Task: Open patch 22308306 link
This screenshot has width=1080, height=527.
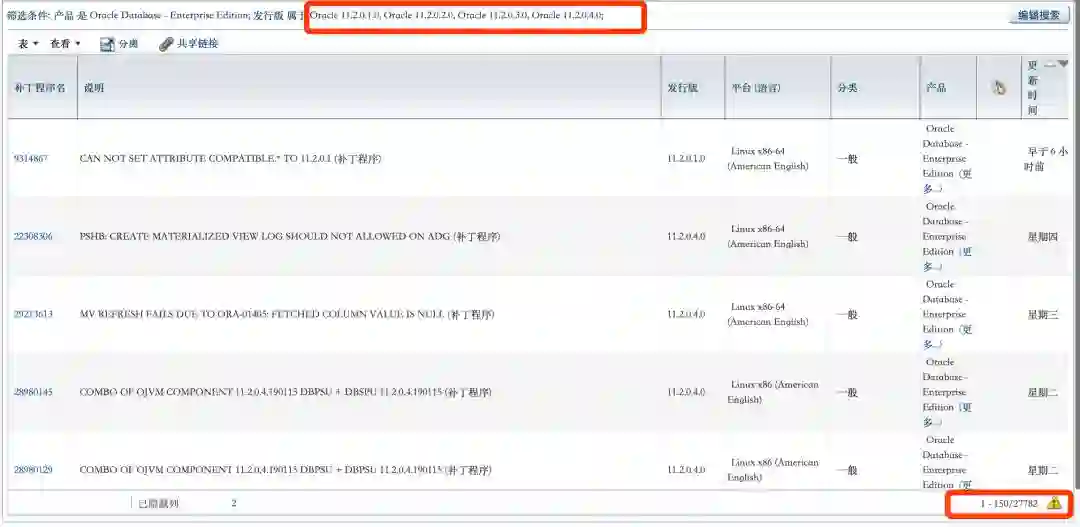Action: click(x=33, y=236)
